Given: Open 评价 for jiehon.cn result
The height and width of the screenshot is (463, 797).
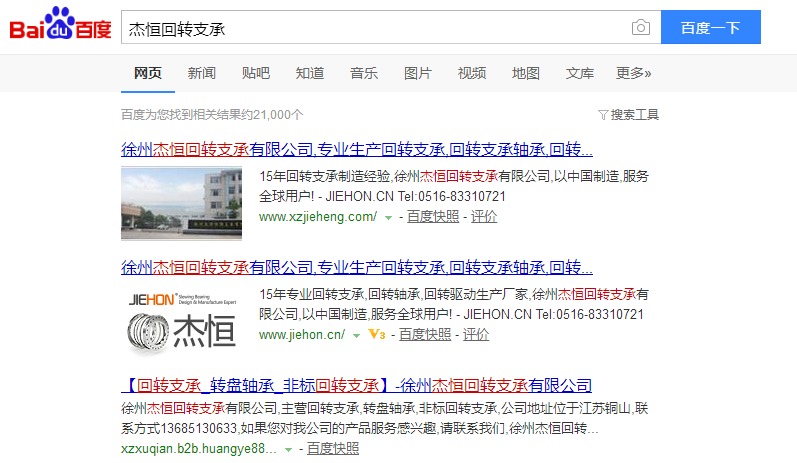Looking at the screenshot, I should 476,335.
